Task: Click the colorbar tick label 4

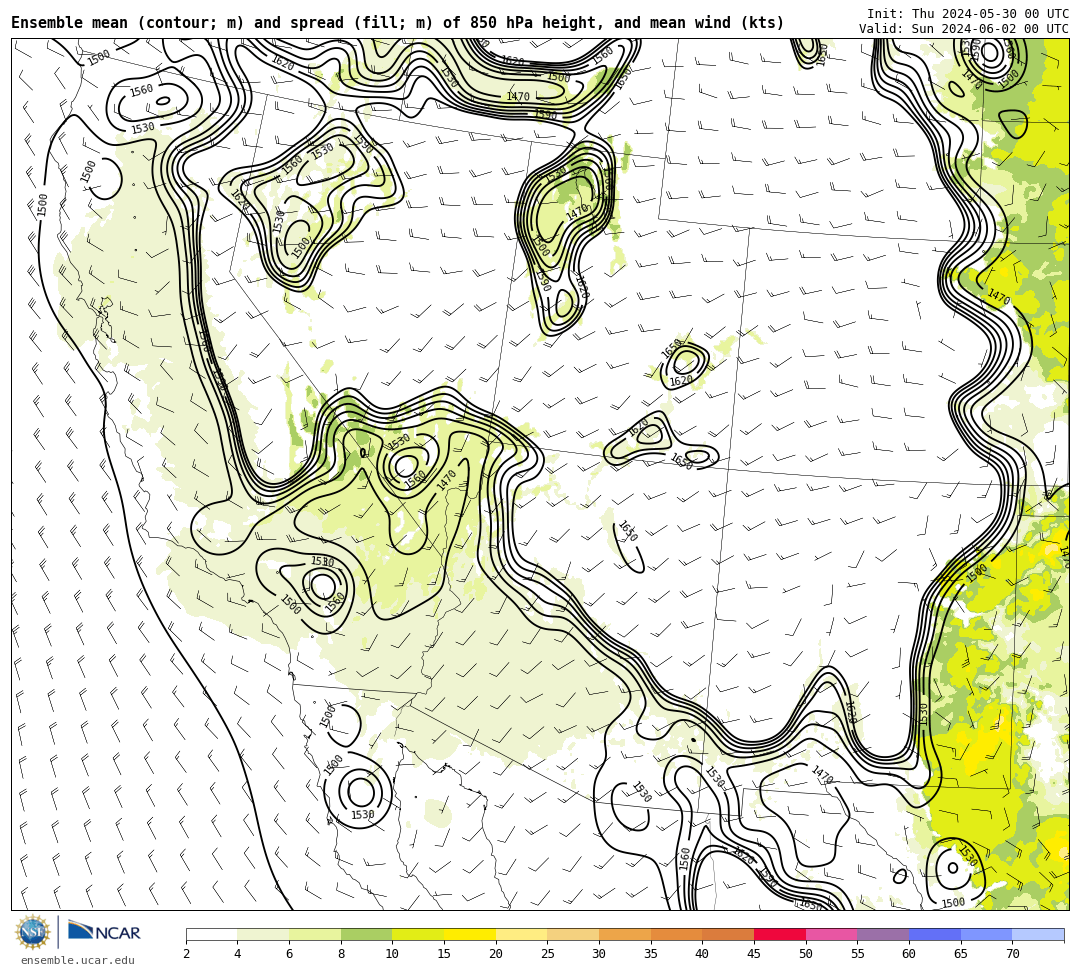Action: pos(238,954)
